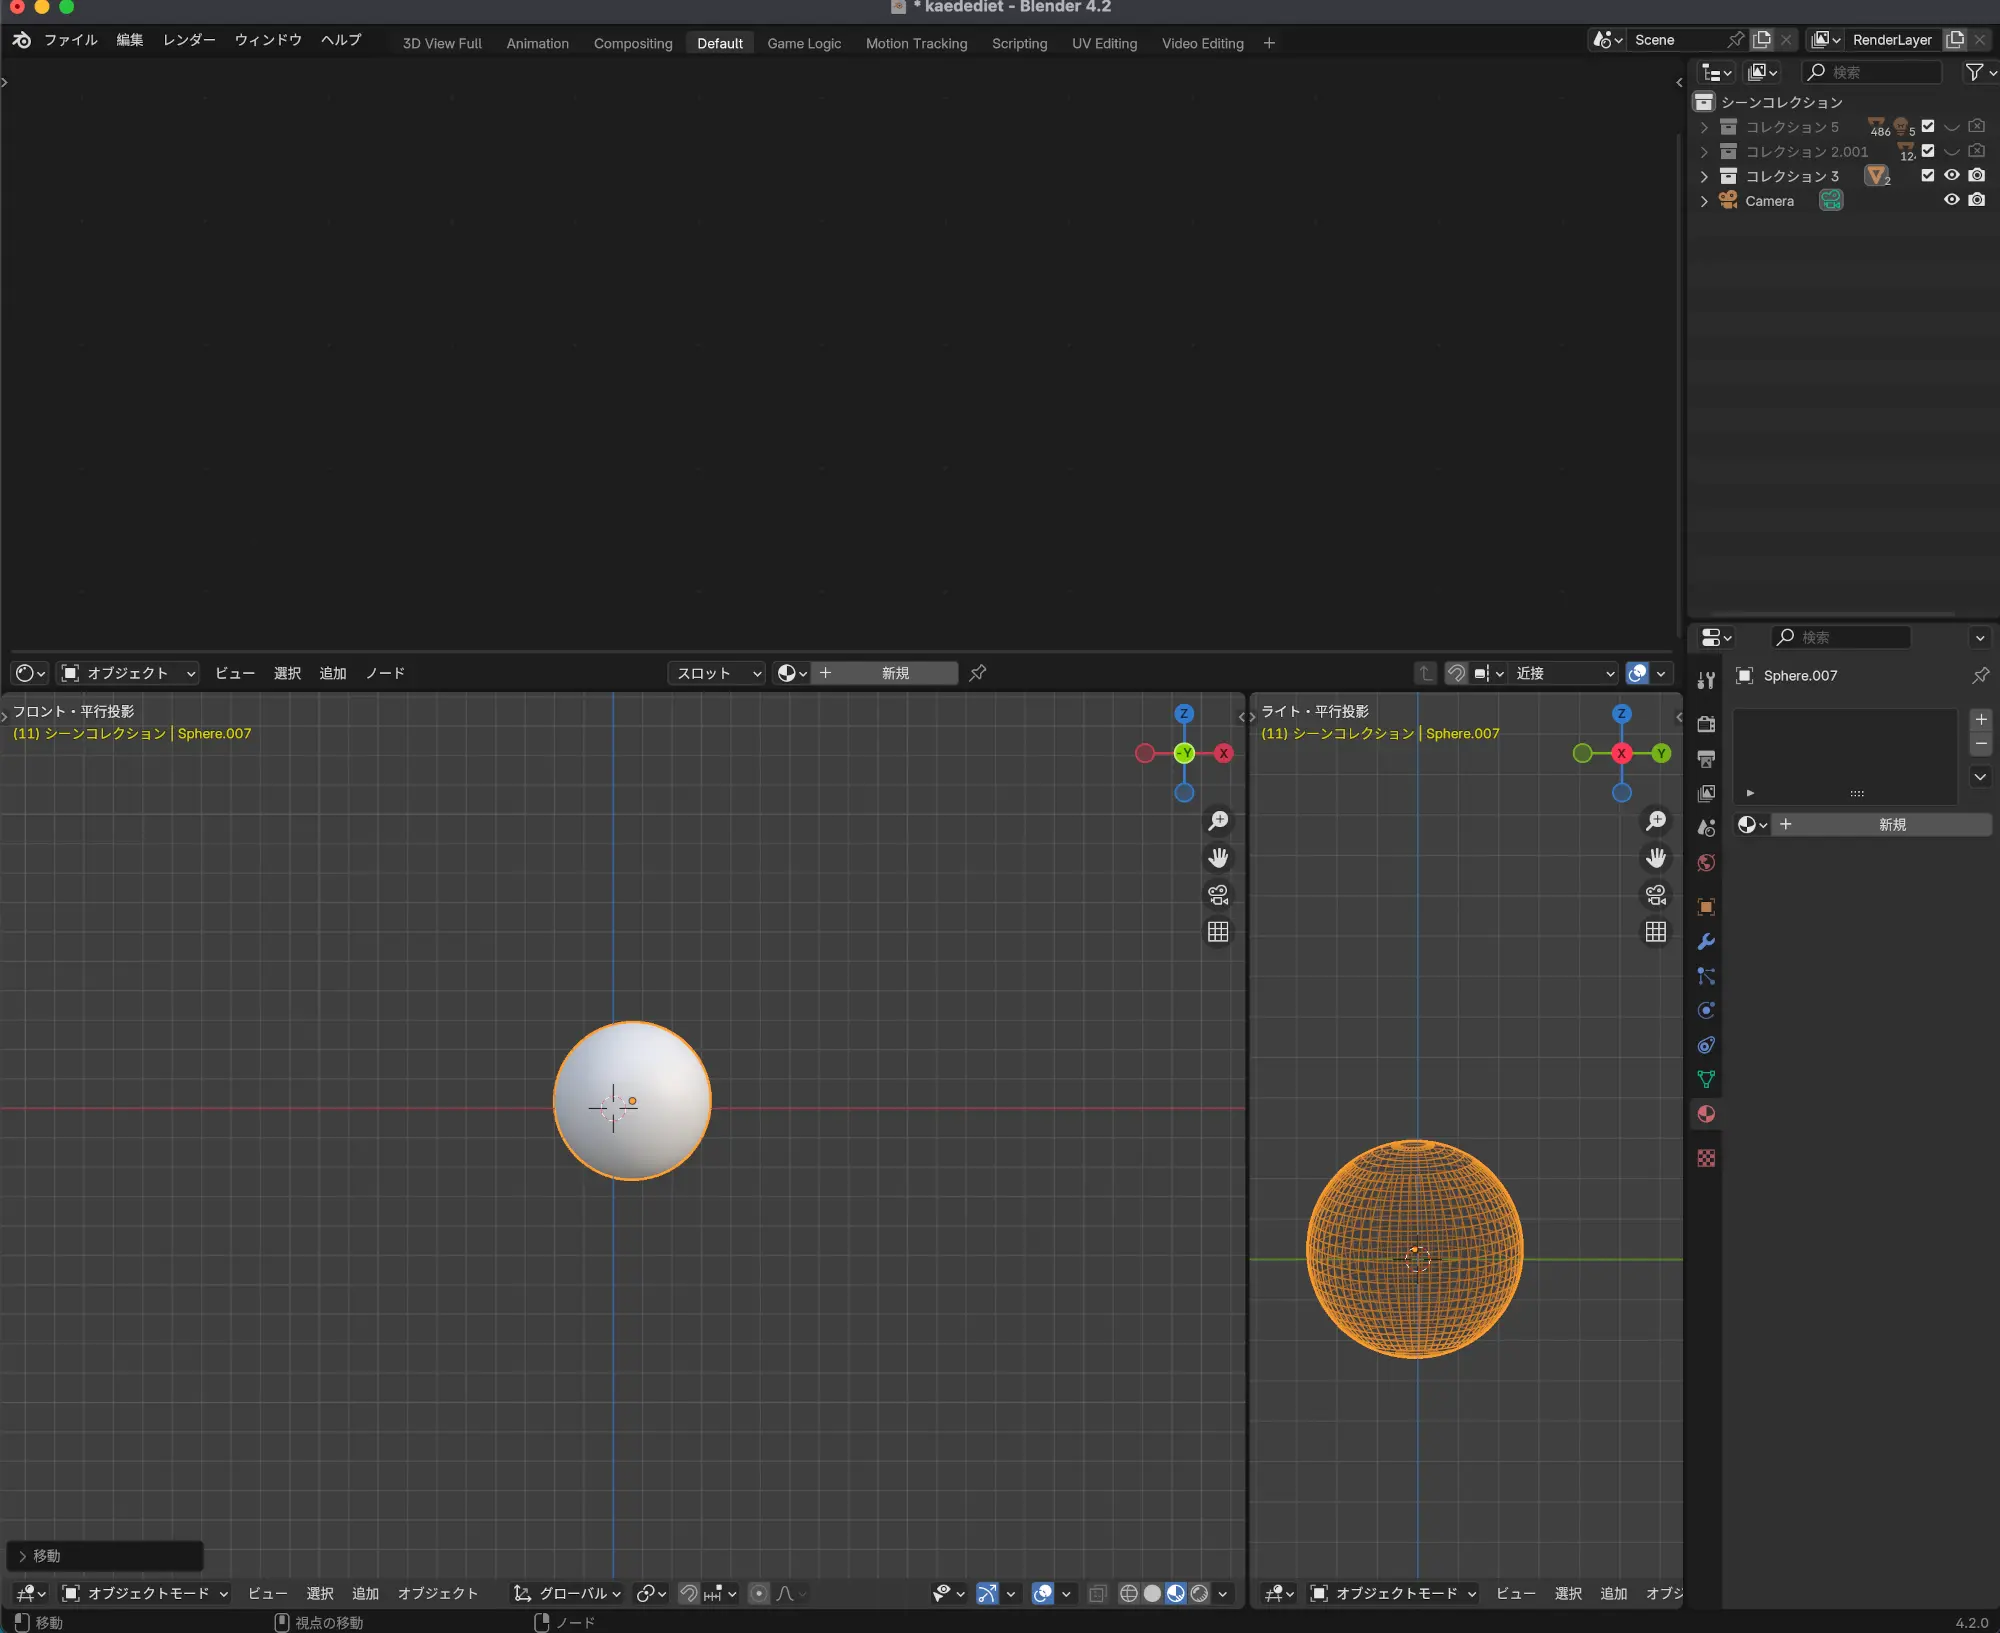Expand コレクション 5 in outliner
Image resolution: width=2000 pixels, height=1633 pixels.
pos(1704,127)
